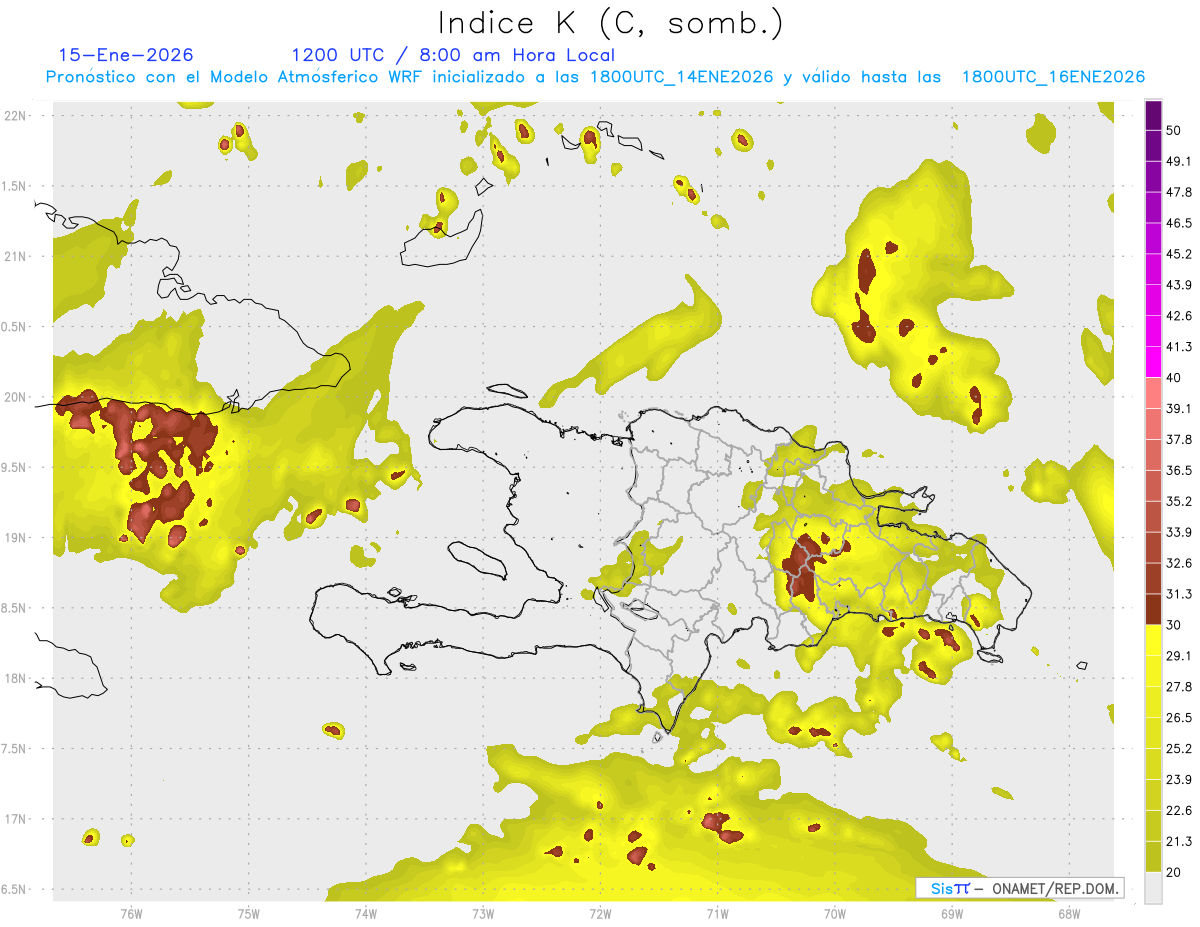The width and height of the screenshot is (1200, 927).
Task: Click the 'SisTT – ONAMET/REP.DOM.' credit box
Action: coord(1020,888)
